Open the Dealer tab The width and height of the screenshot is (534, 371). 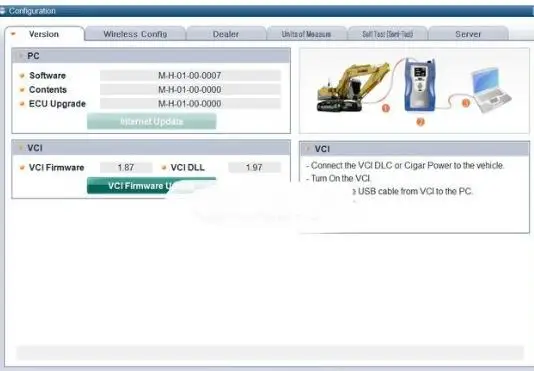pos(226,34)
